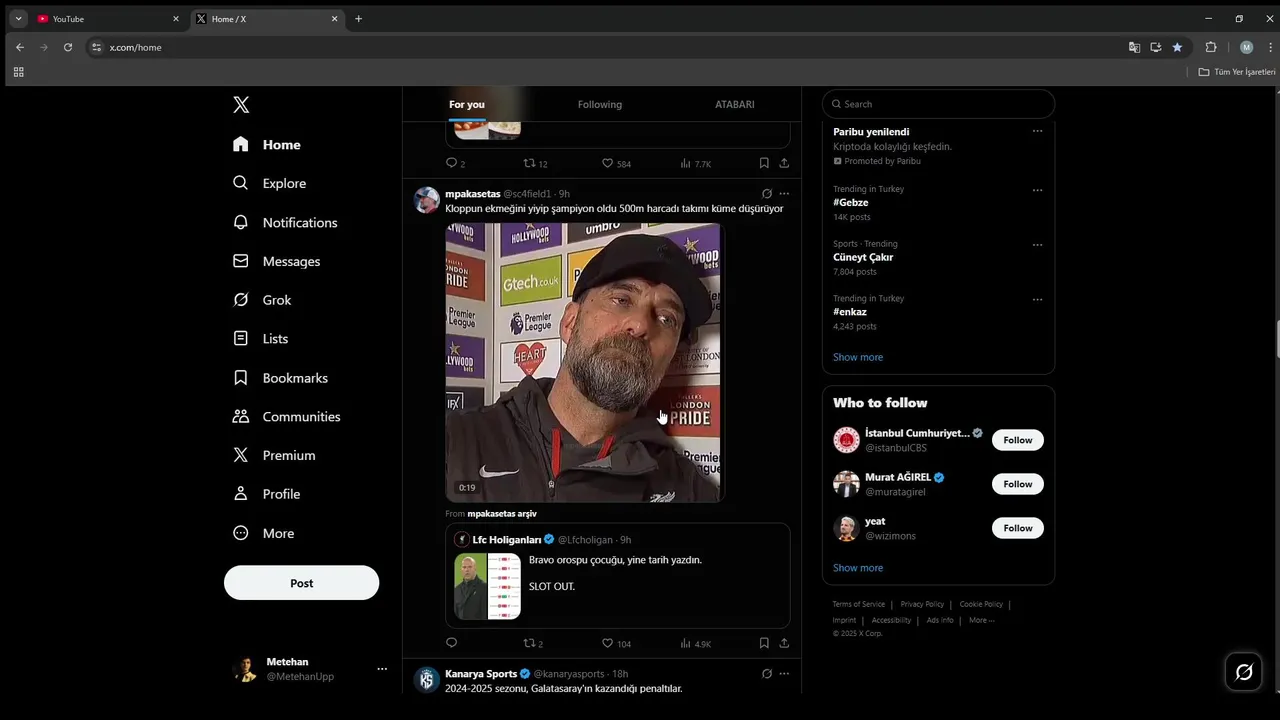Open Explore in the sidebar
The height and width of the screenshot is (720, 1280).
coord(270,183)
